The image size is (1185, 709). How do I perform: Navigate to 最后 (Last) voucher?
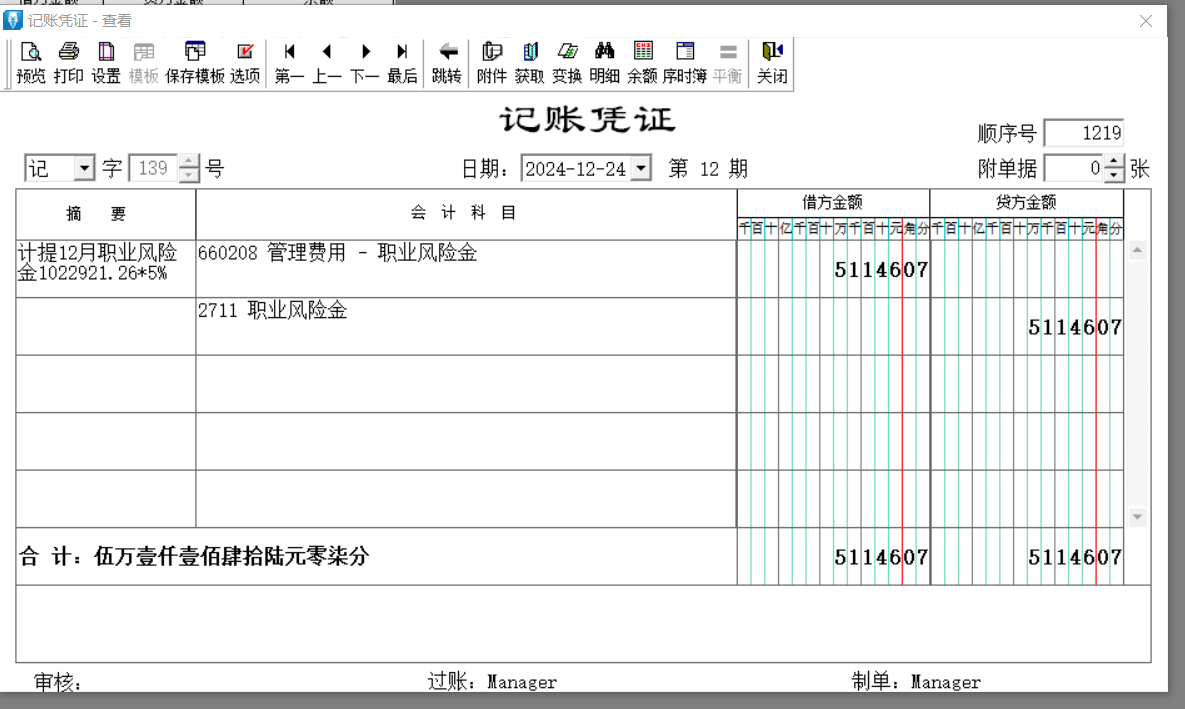pyautogui.click(x=402, y=62)
